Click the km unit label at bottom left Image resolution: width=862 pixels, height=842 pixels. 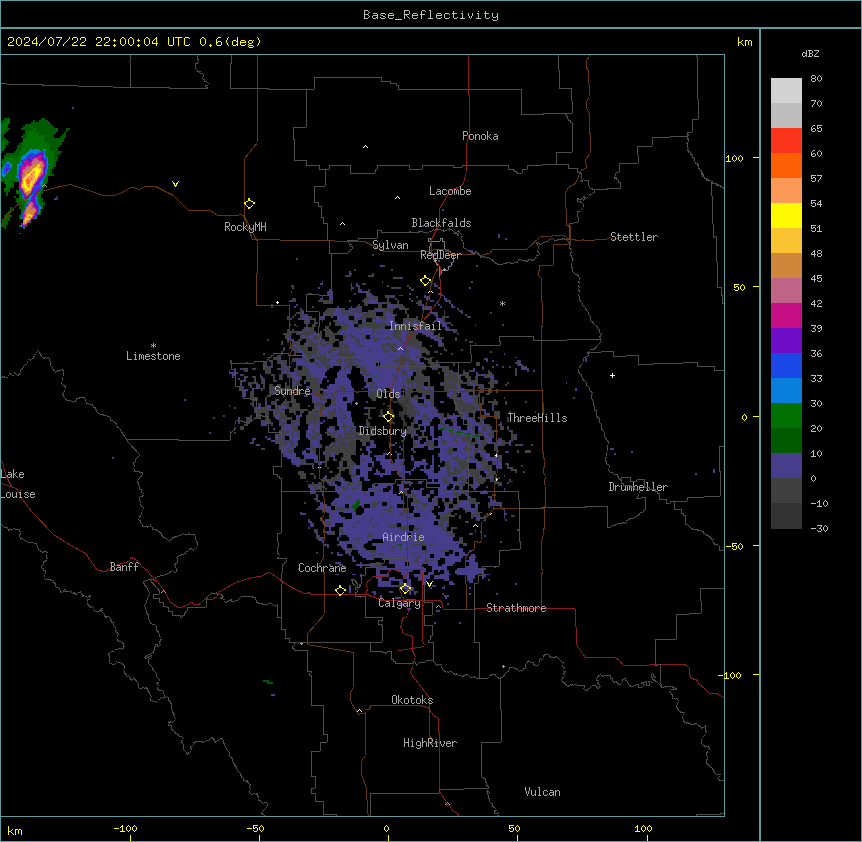pyautogui.click(x=15, y=830)
